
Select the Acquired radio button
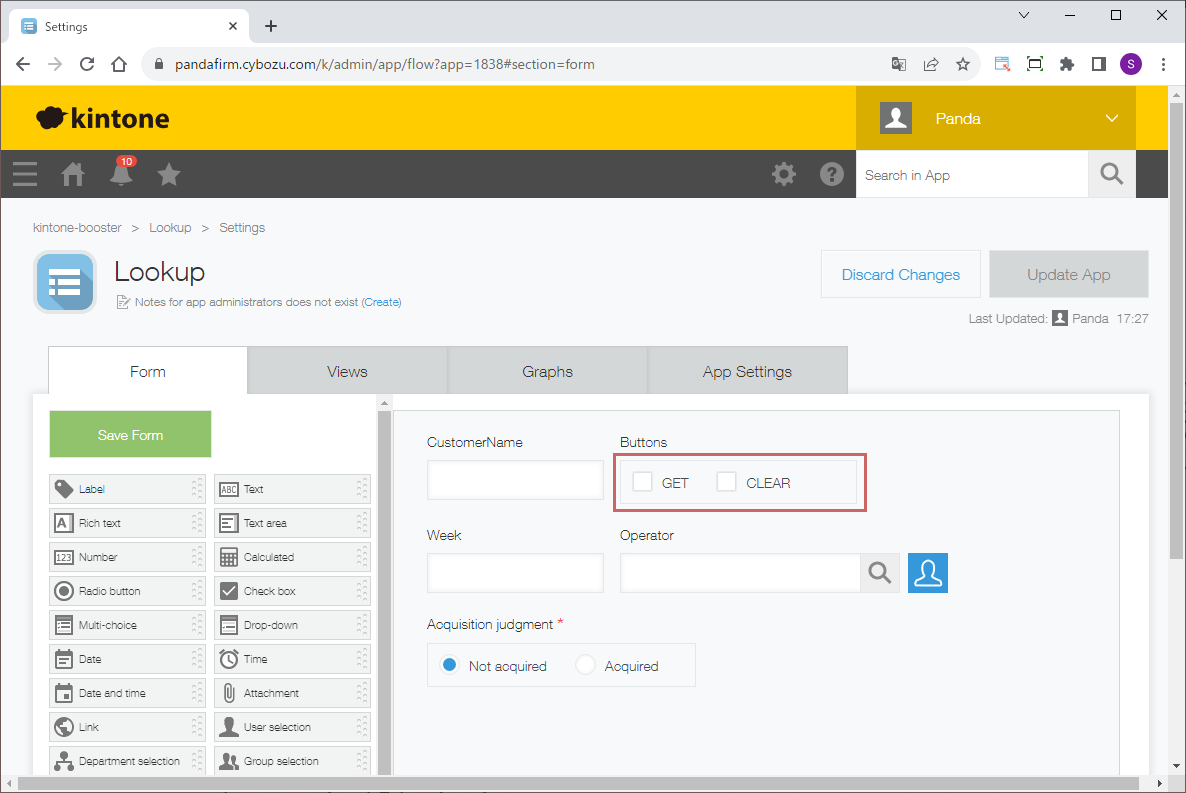(x=586, y=666)
